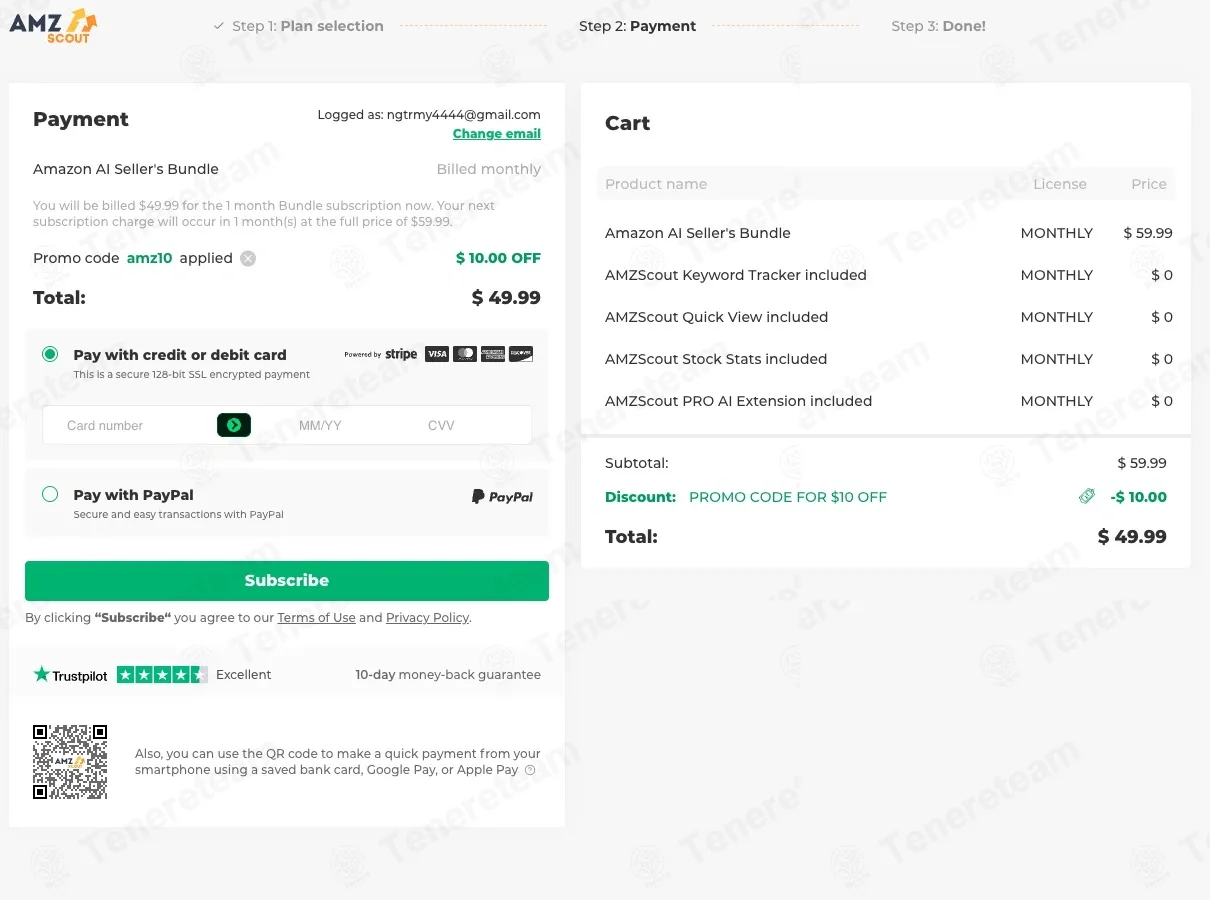
Task: Open the Change email link
Action: (497, 134)
